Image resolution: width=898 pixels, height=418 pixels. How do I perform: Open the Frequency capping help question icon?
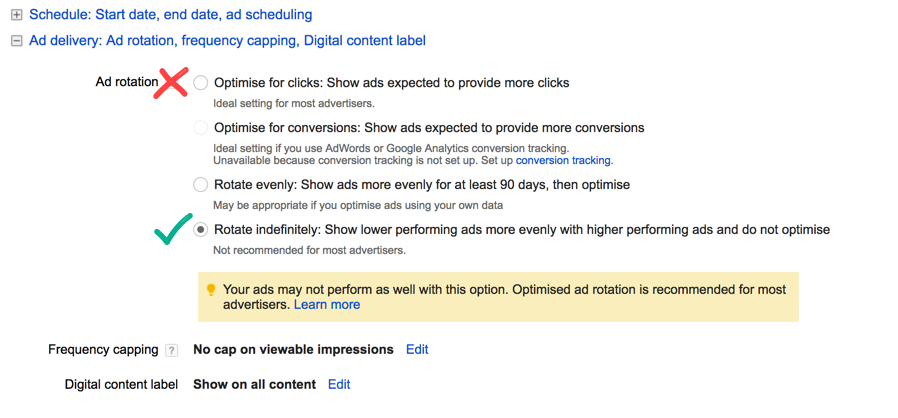pyautogui.click(x=172, y=350)
